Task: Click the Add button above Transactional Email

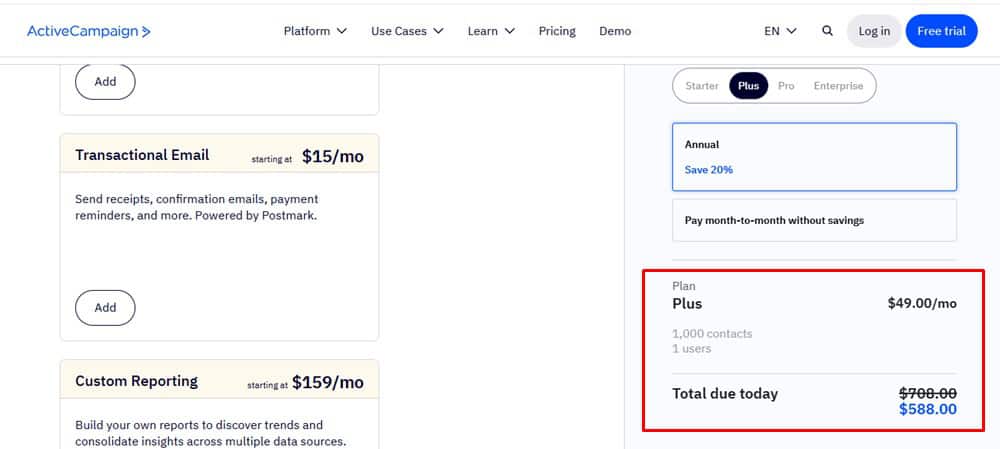Action: pyautogui.click(x=105, y=82)
